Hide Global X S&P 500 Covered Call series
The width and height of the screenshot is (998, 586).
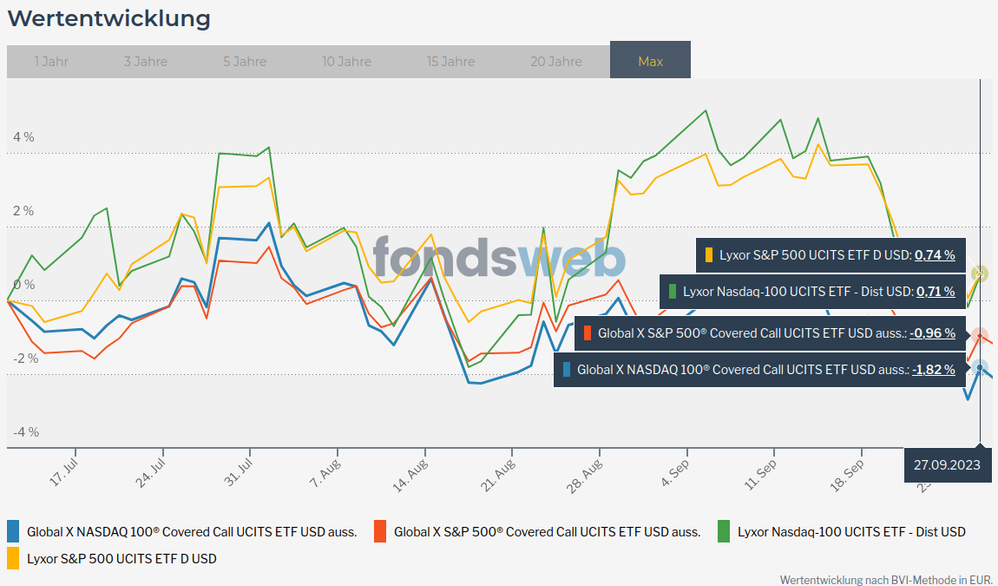547,532
